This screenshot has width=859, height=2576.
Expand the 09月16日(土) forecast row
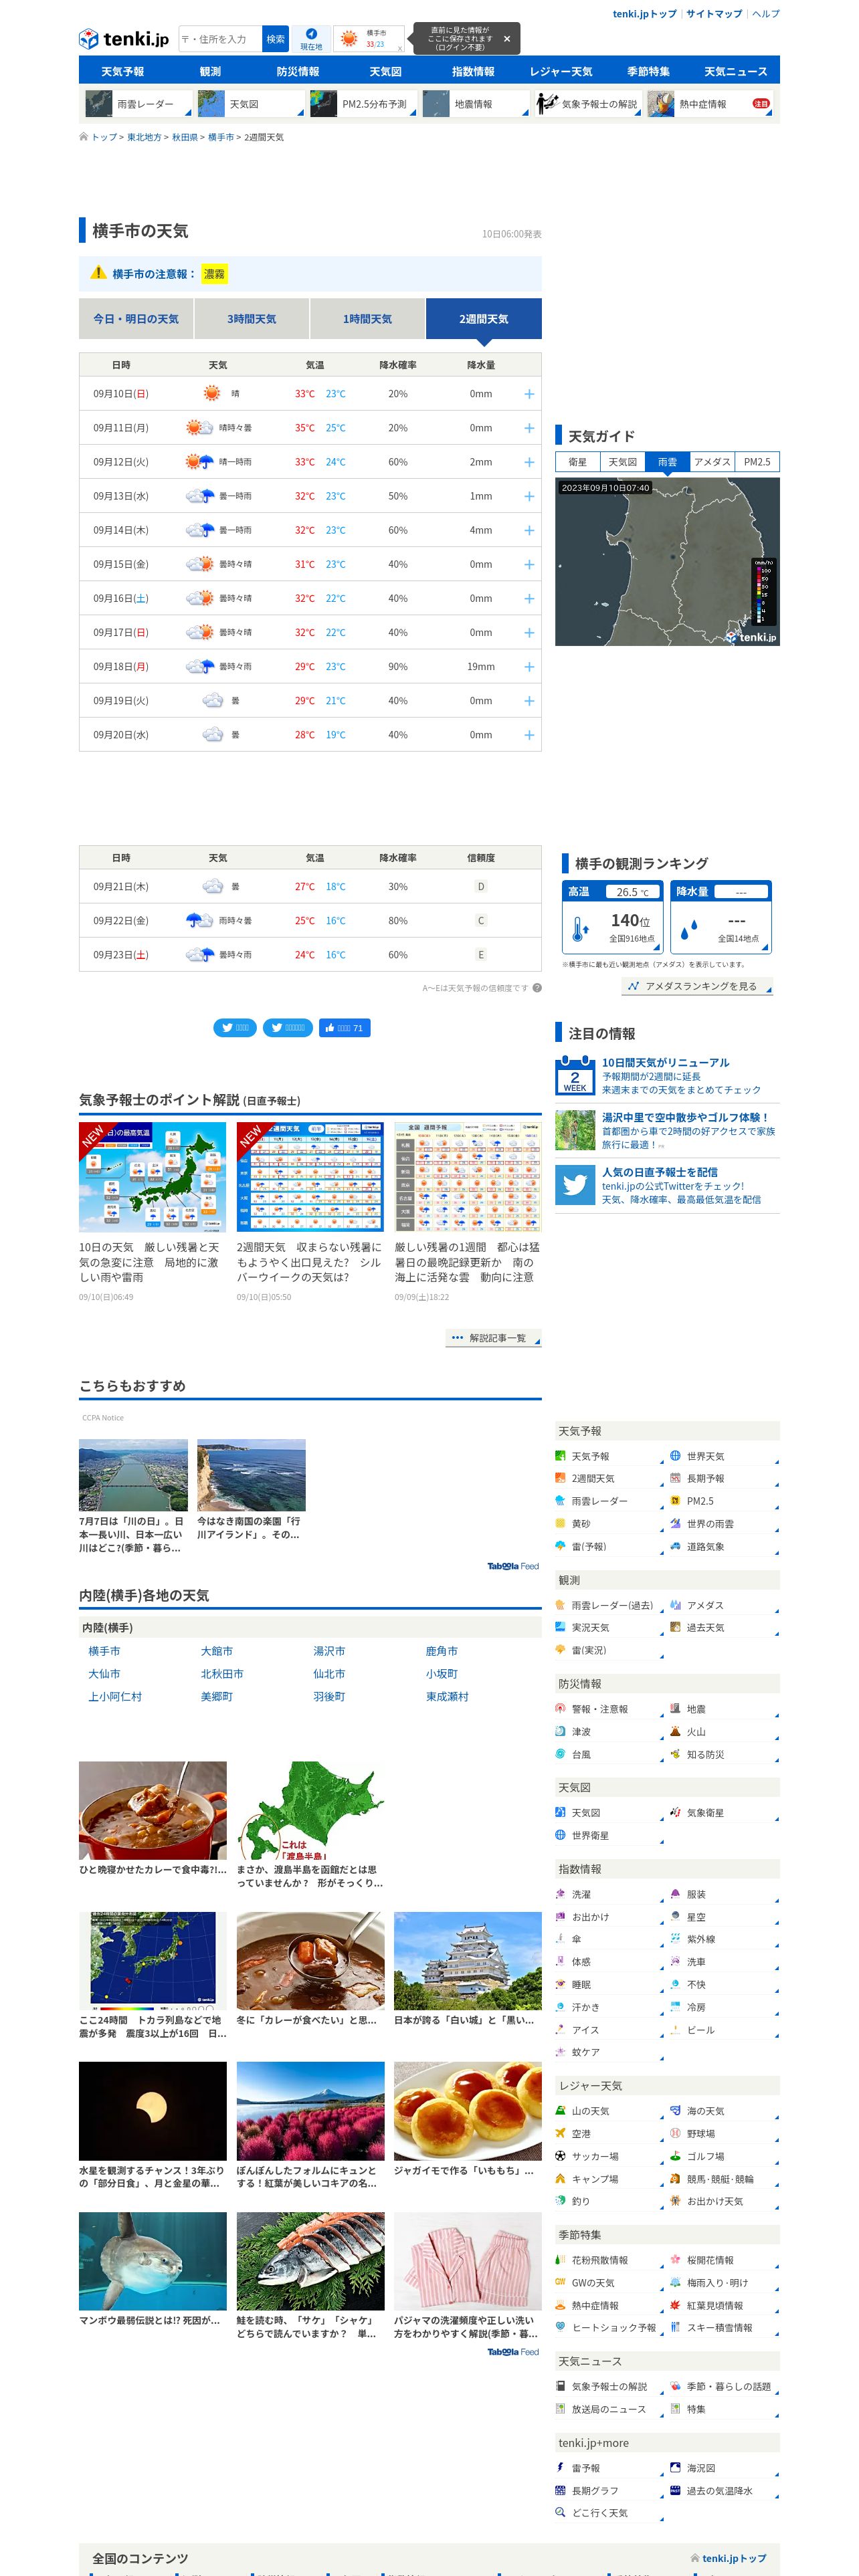coord(529,599)
